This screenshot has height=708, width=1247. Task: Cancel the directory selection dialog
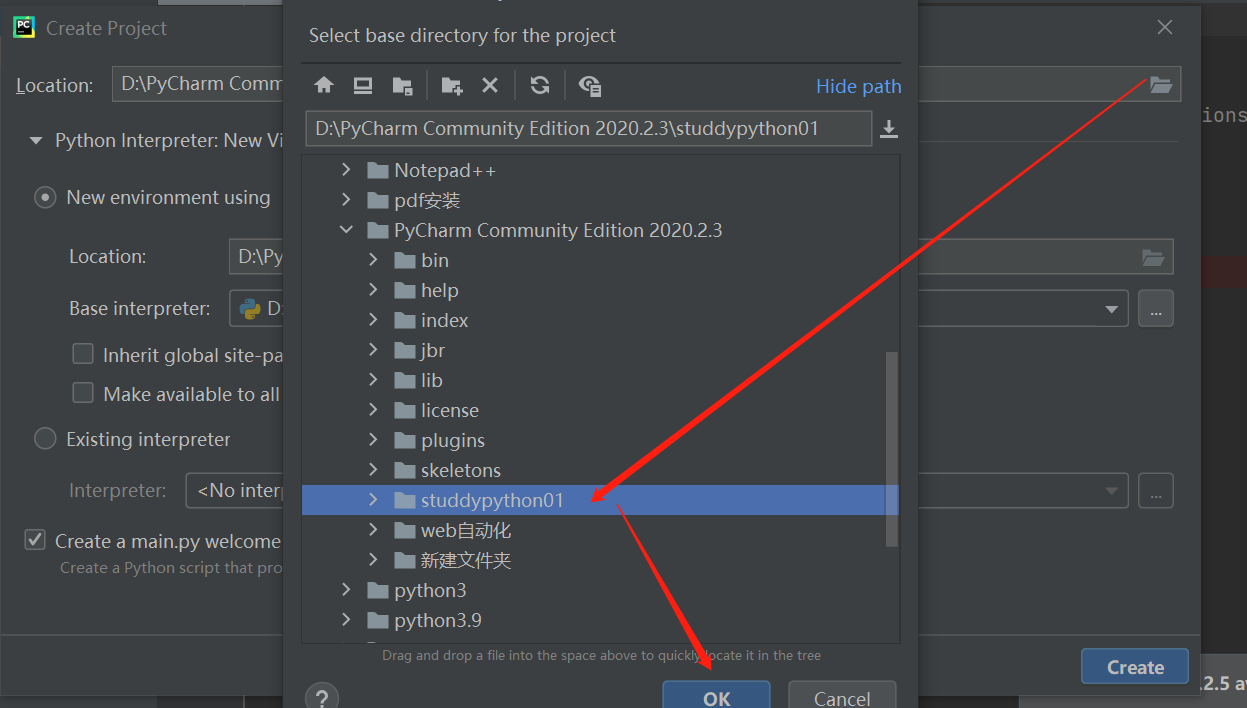click(x=842, y=697)
